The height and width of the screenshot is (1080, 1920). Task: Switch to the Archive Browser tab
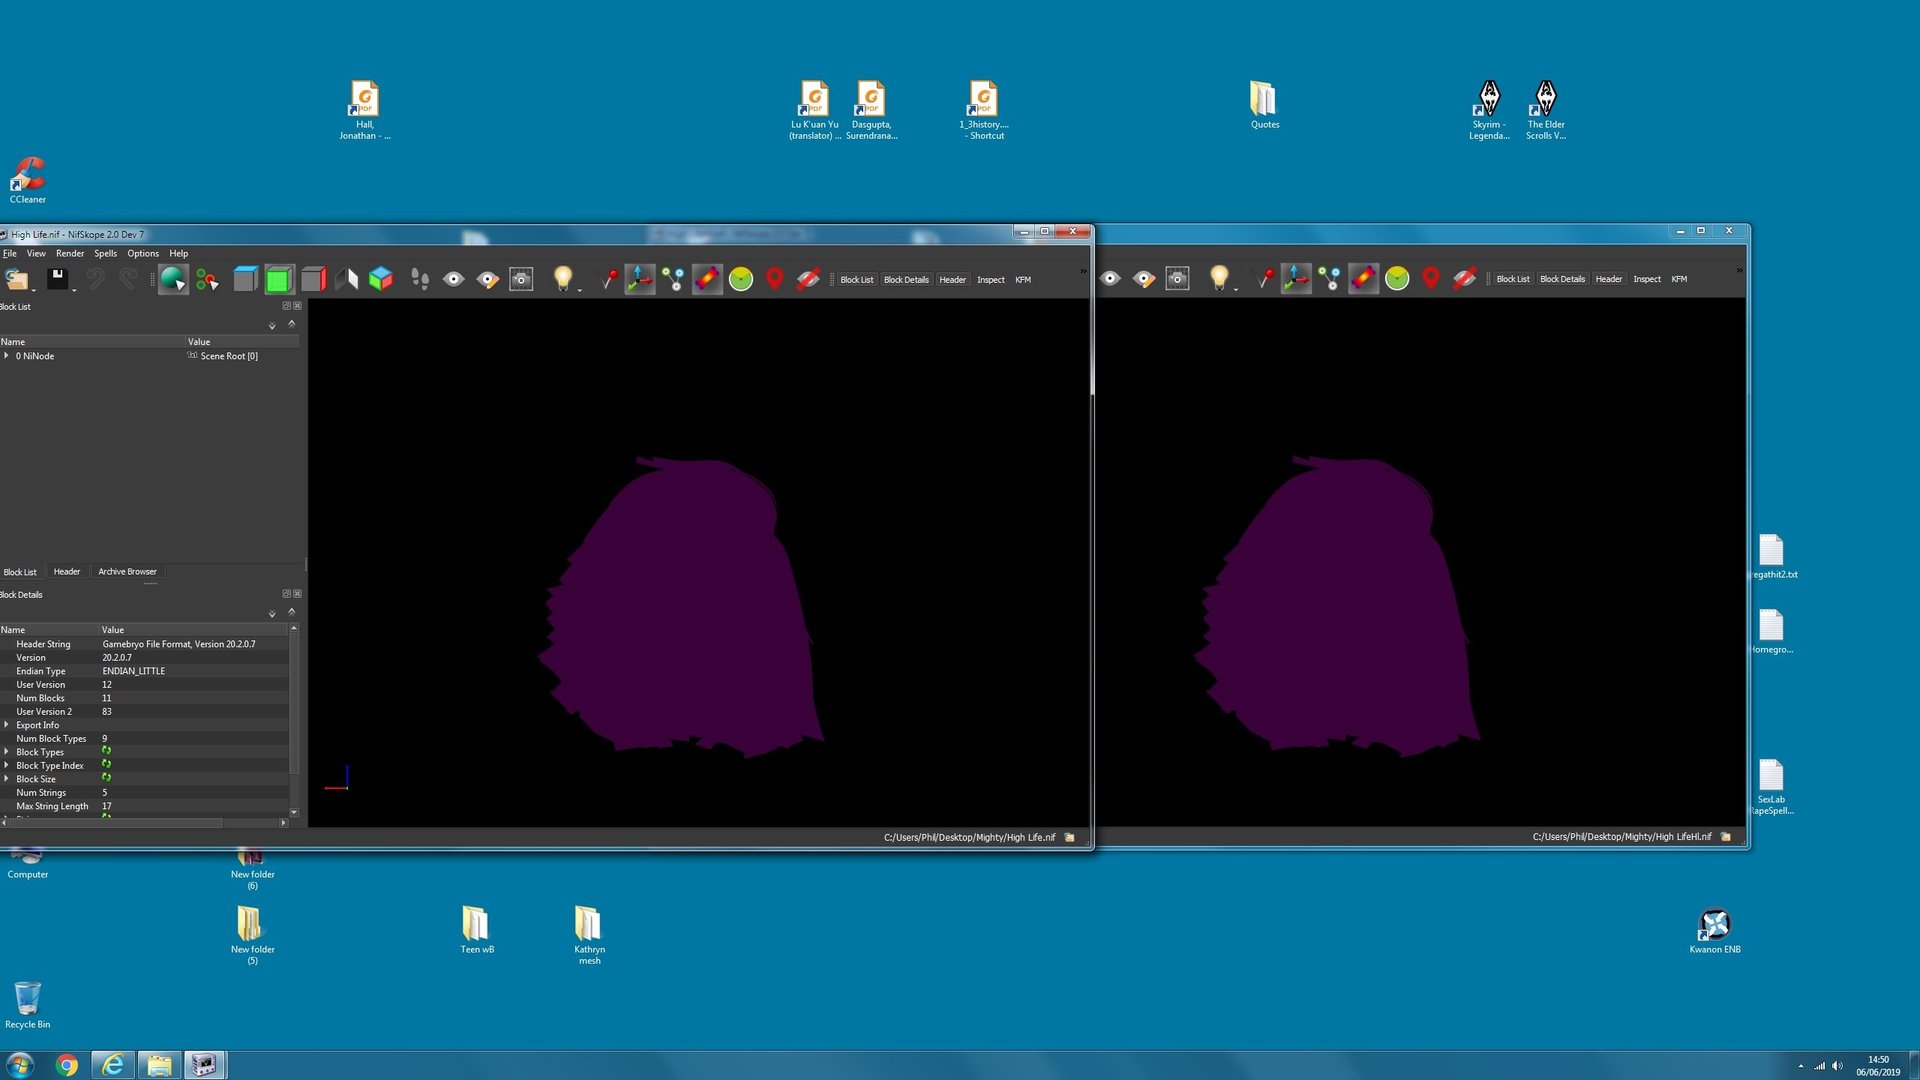pos(128,571)
